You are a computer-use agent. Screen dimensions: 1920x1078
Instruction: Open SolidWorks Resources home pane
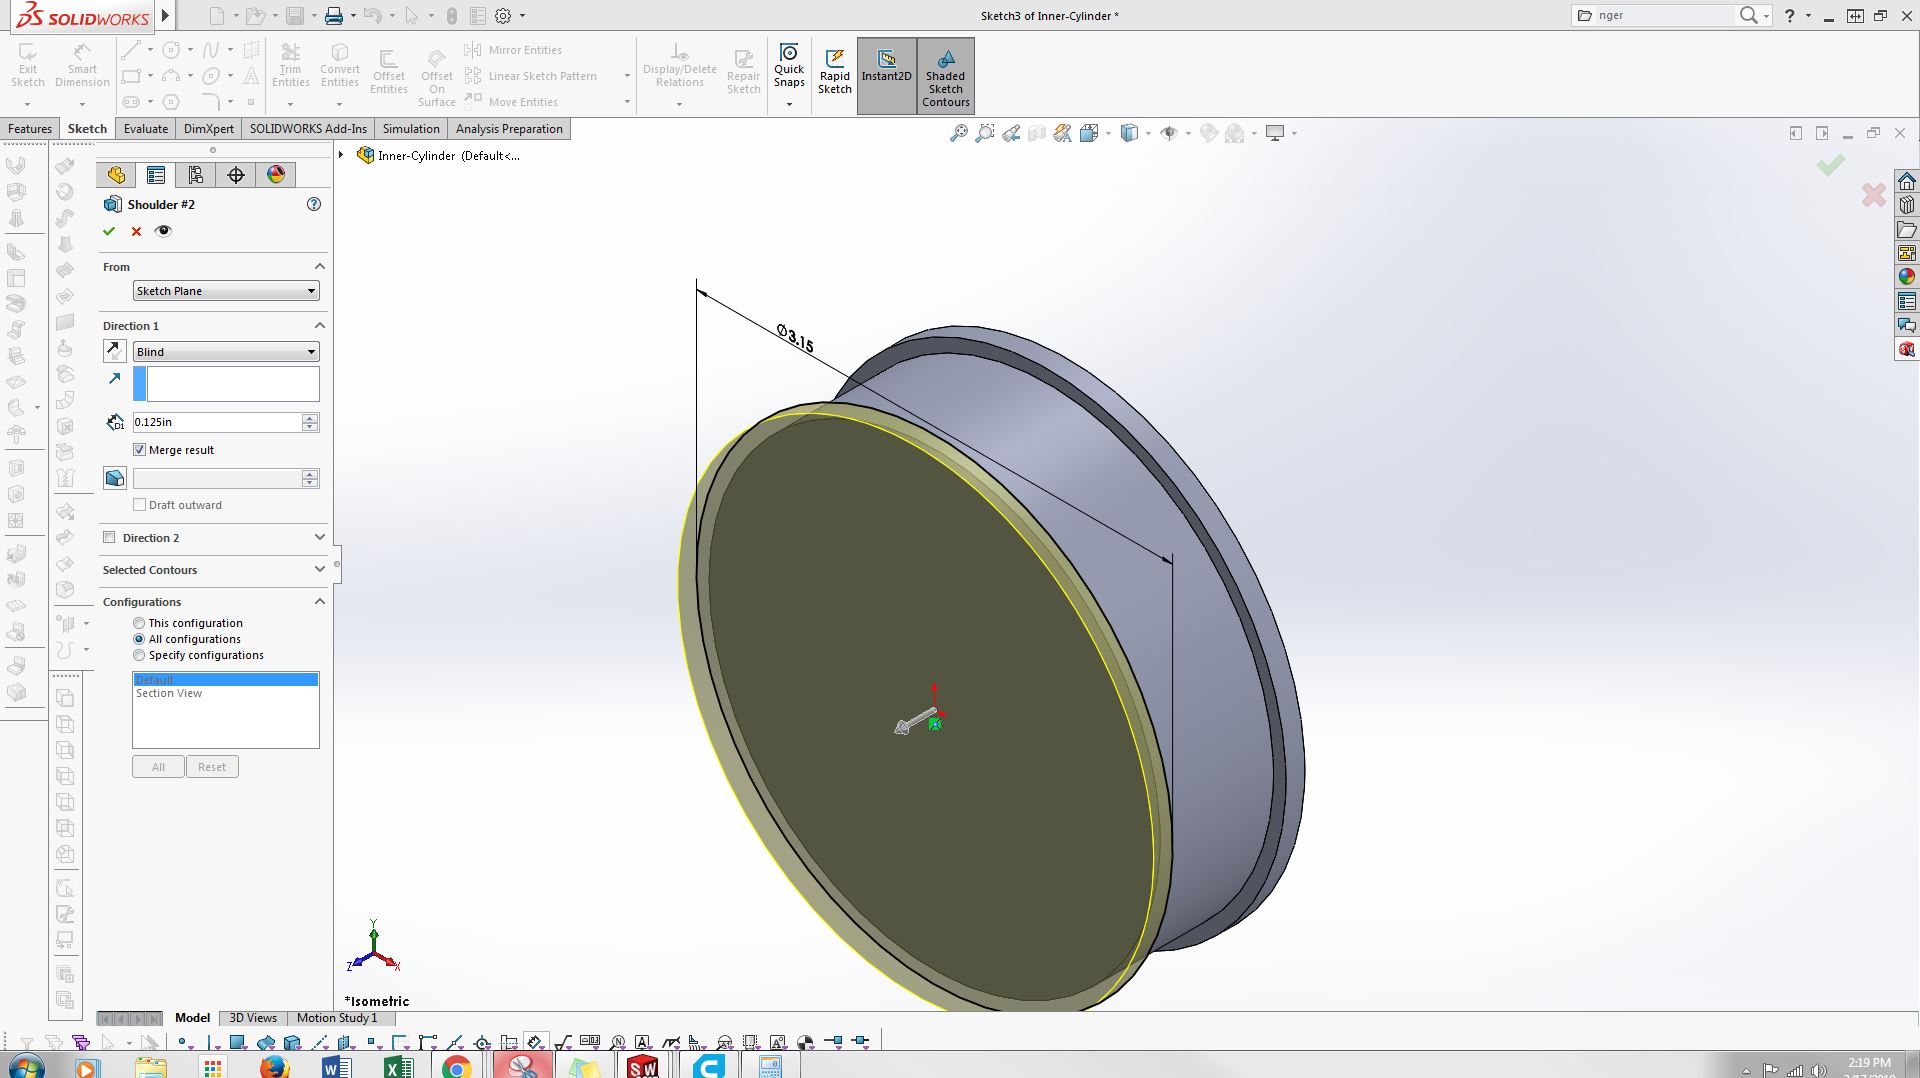tap(1907, 181)
